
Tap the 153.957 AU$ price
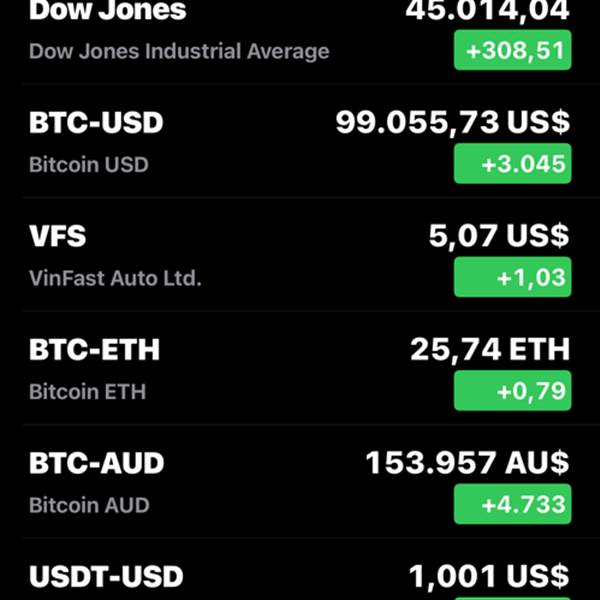(x=468, y=463)
